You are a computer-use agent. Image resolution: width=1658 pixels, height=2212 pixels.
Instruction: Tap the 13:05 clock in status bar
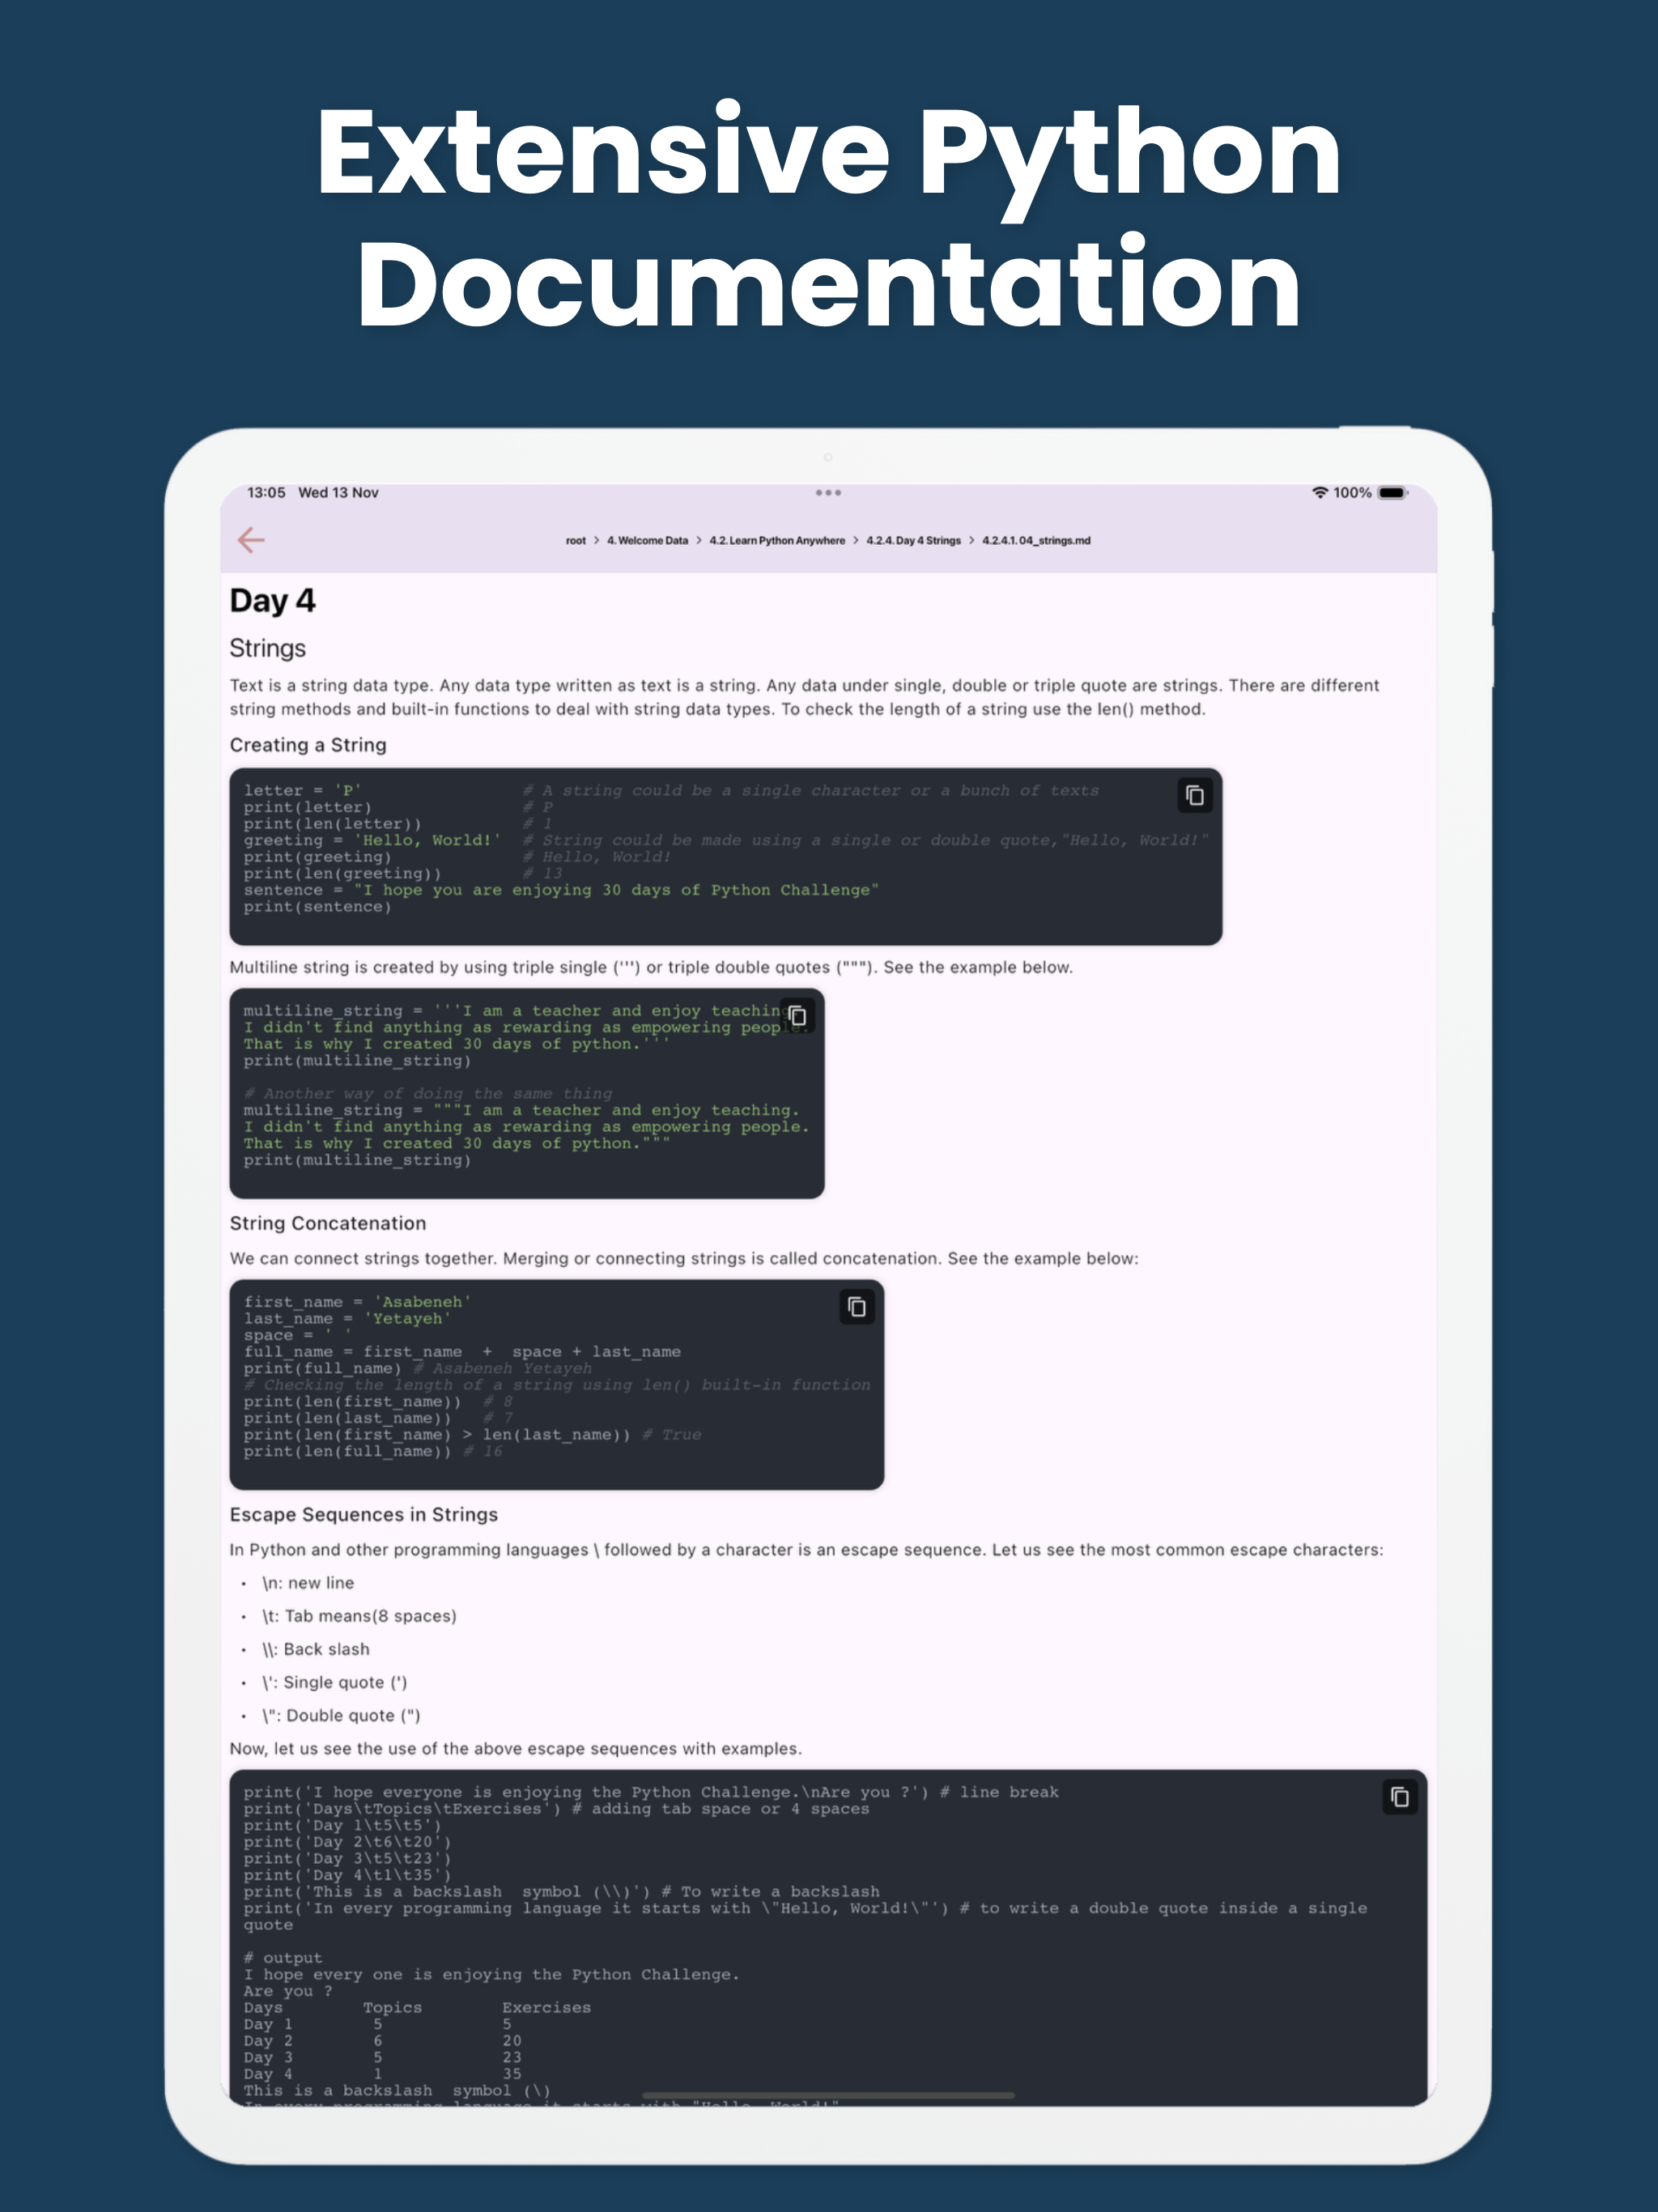[266, 492]
